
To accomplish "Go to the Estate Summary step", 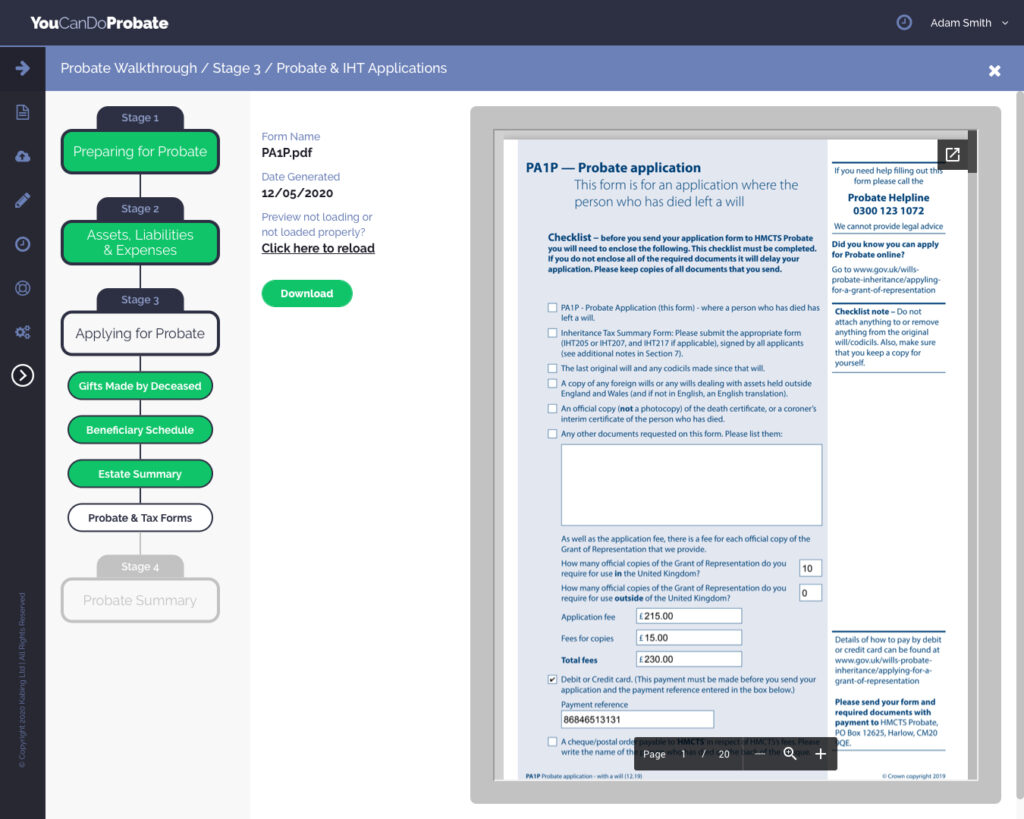I will click(140, 474).
